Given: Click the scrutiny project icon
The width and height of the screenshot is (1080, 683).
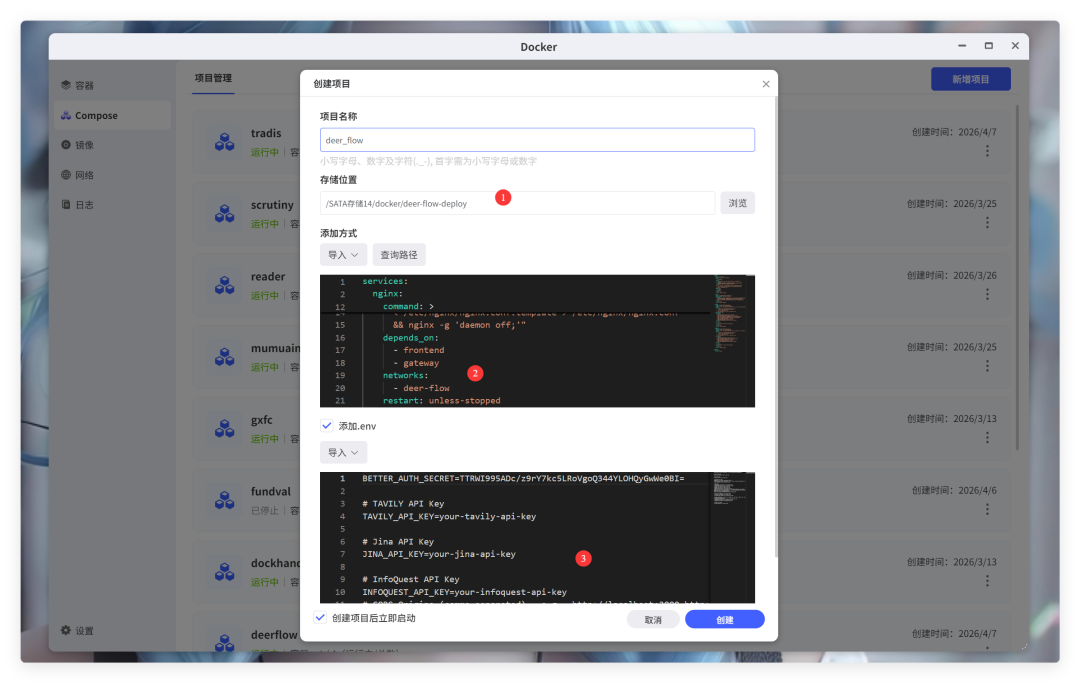Looking at the screenshot, I should coord(225,213).
